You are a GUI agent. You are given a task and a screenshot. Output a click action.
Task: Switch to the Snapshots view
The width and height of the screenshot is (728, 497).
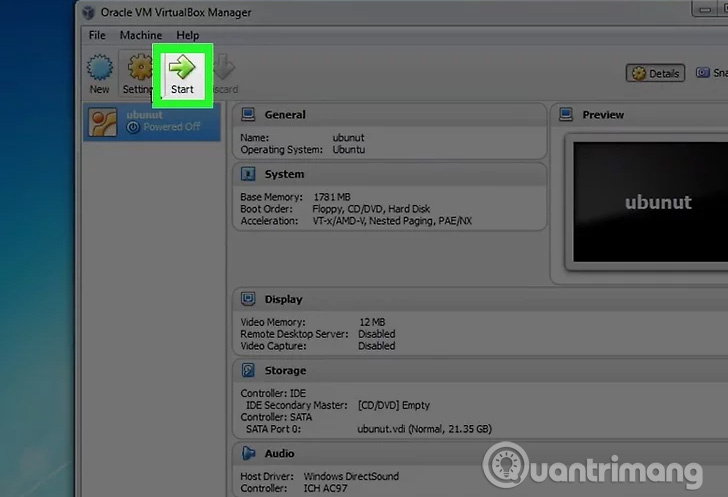click(711, 73)
